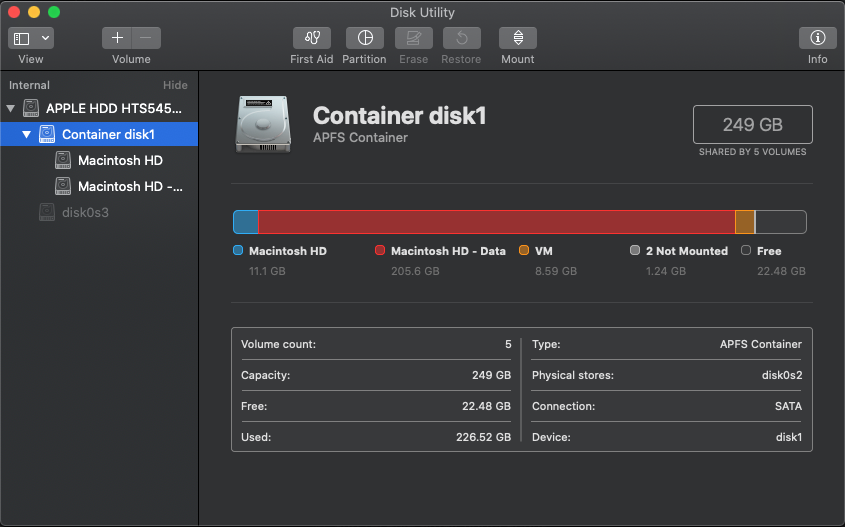Click the "SHARED BY 5 VOLUMES" label
Image resolution: width=845 pixels, height=527 pixels.
coord(753,152)
